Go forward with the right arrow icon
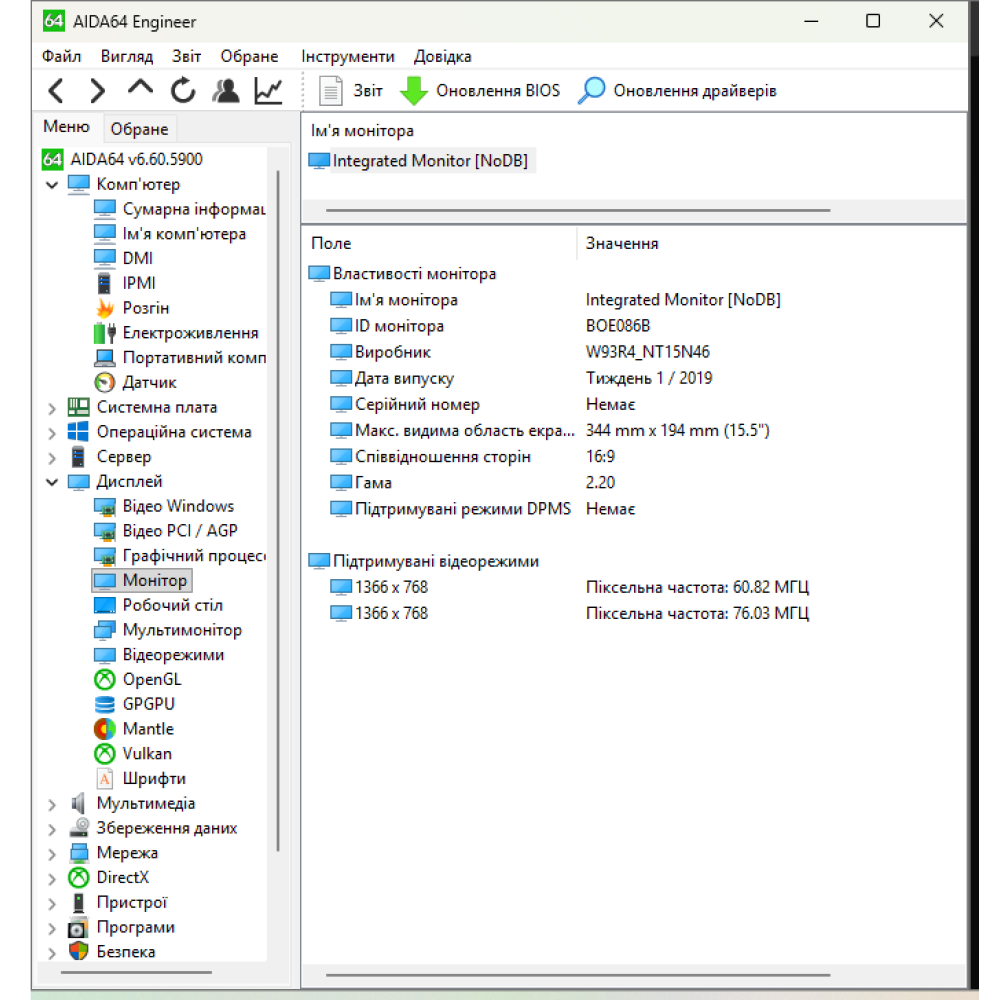1000x1000 pixels. 98,91
